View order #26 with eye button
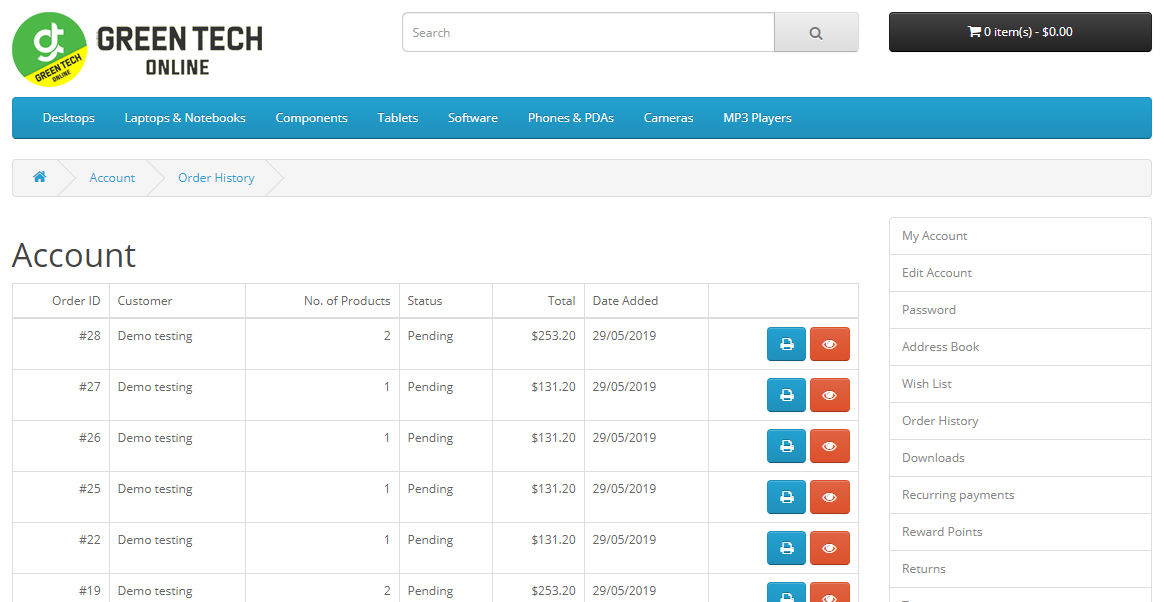This screenshot has width=1164, height=602. (x=829, y=446)
